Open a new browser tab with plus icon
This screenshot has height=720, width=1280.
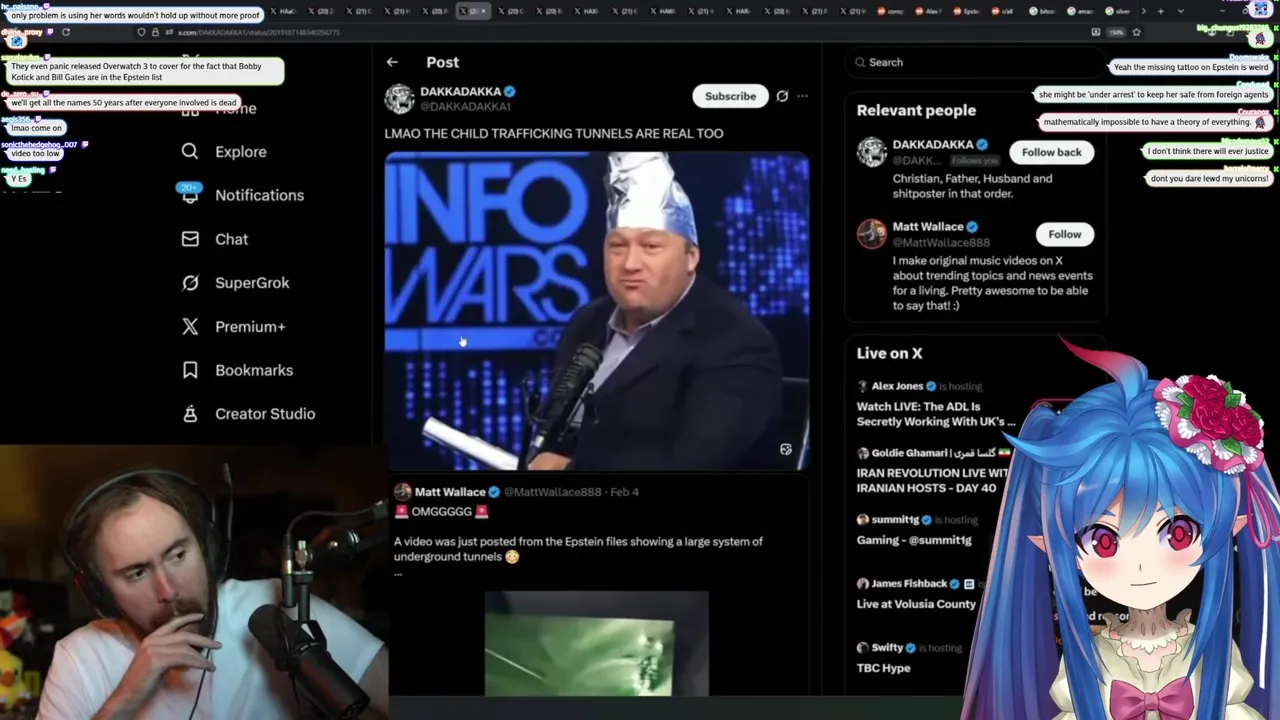click(1160, 11)
